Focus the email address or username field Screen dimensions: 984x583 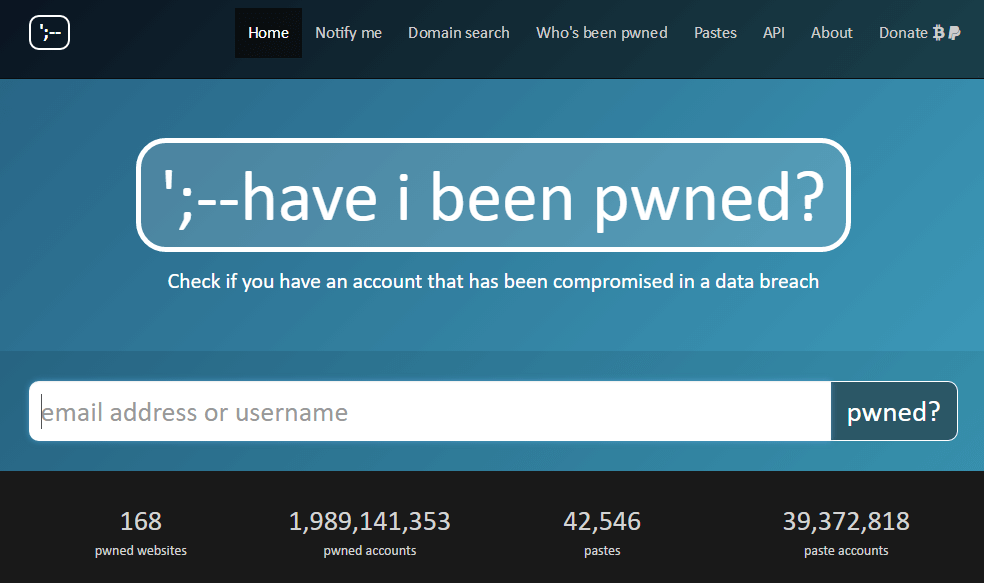[x=430, y=411]
